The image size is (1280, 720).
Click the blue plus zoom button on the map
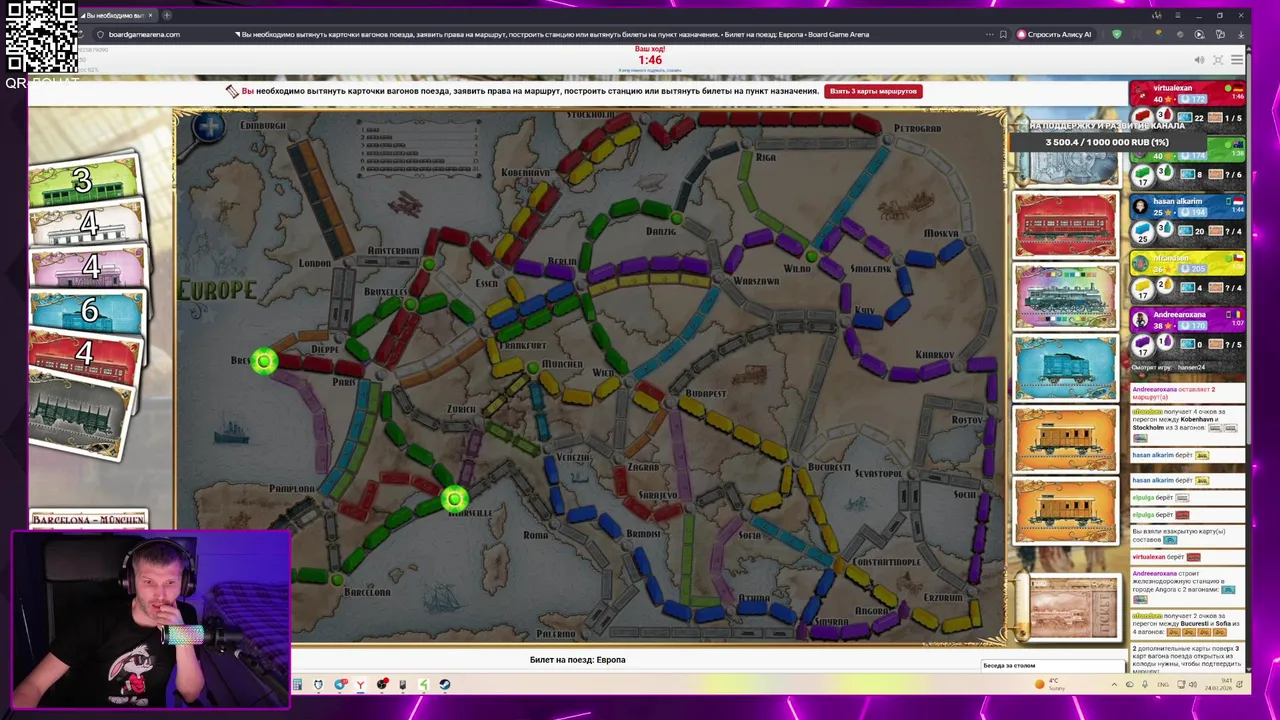209,127
